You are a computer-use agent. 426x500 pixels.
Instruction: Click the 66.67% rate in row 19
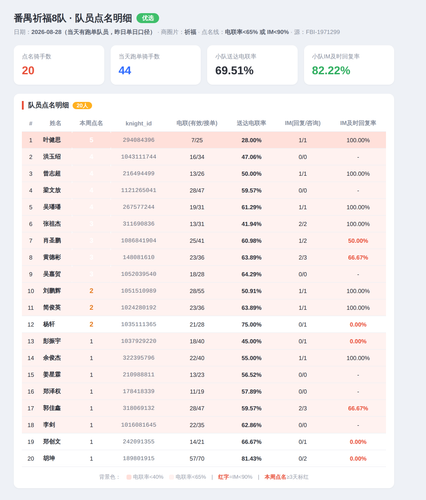pyautogui.click(x=251, y=442)
